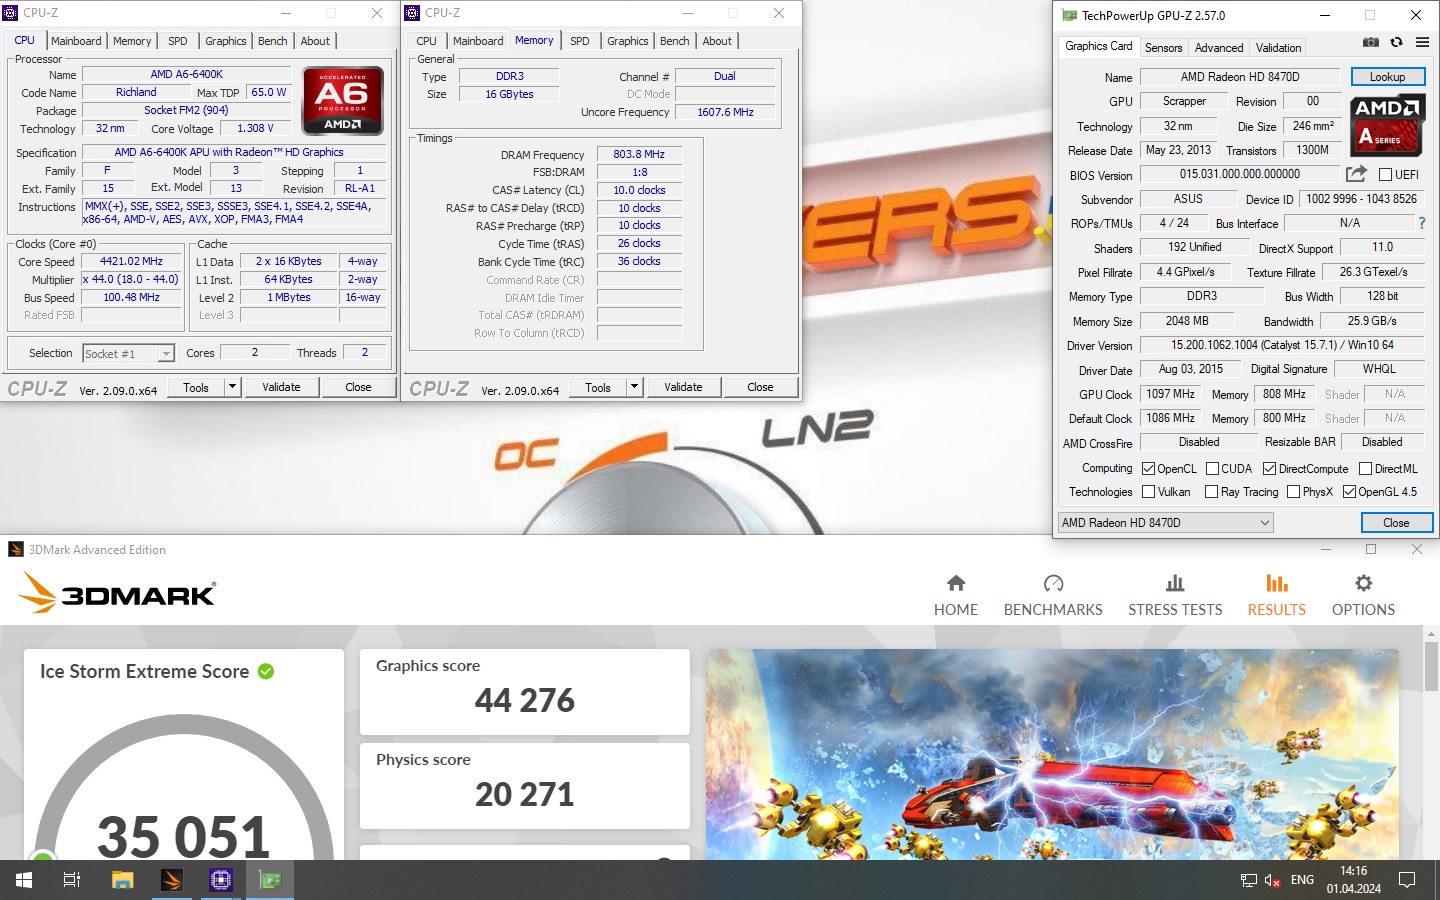This screenshot has height=900, width=1440.
Task: Open Windows Start menu
Action: 24,880
